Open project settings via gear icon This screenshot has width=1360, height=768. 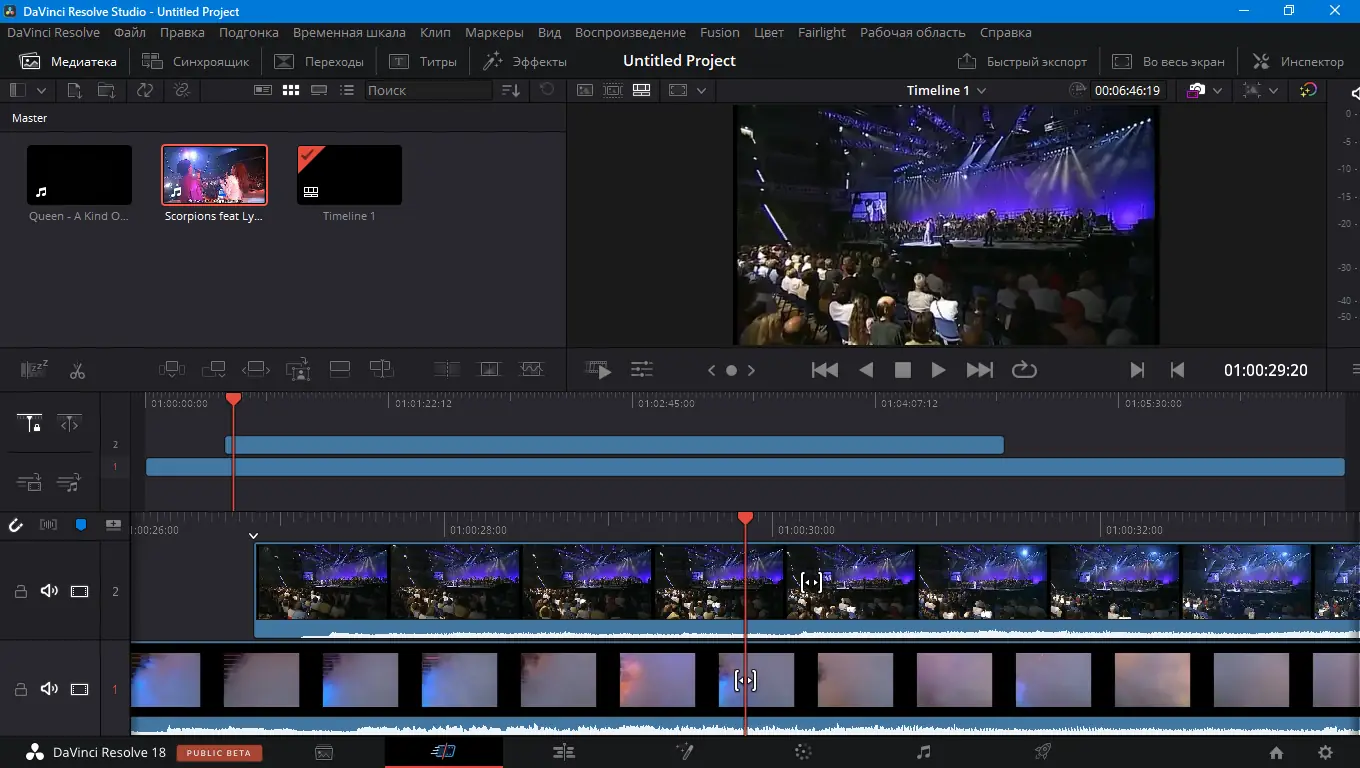click(1325, 751)
